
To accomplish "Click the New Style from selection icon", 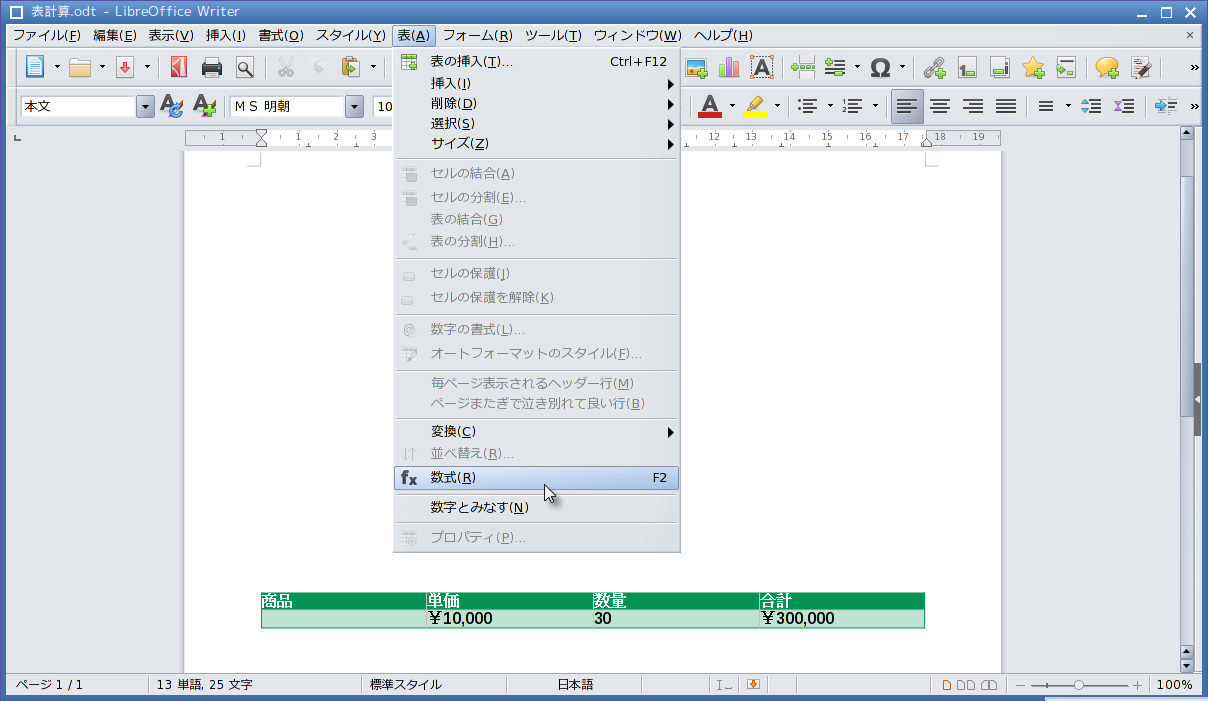I will pyautogui.click(x=204, y=105).
